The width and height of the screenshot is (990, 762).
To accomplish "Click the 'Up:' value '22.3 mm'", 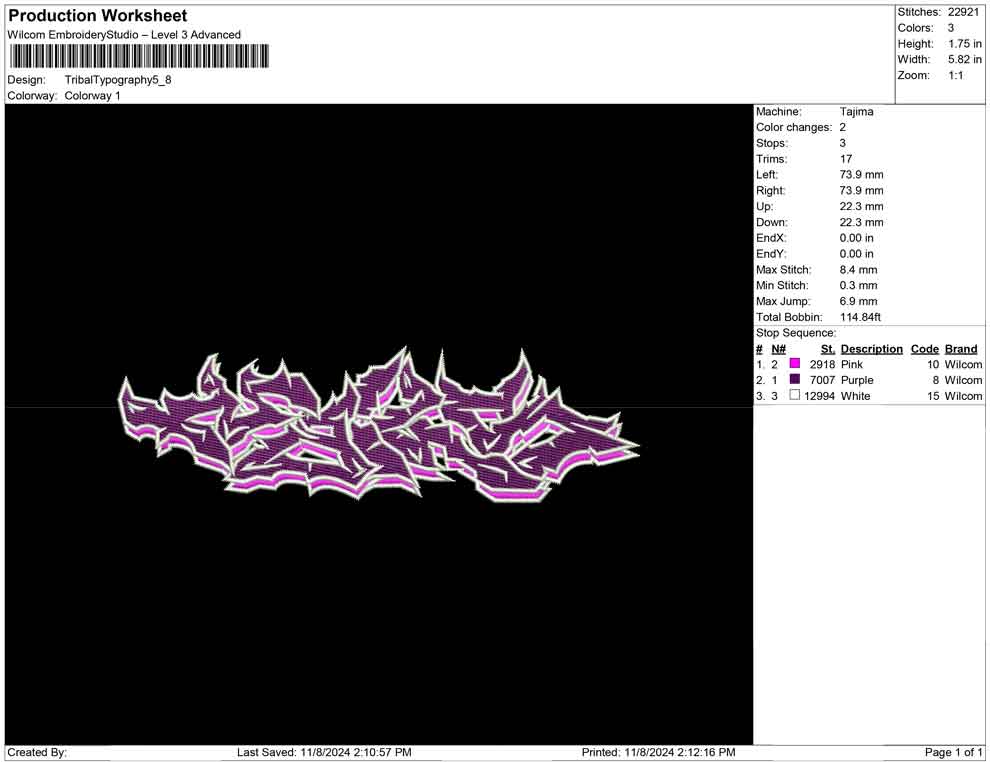I will (x=861, y=206).
